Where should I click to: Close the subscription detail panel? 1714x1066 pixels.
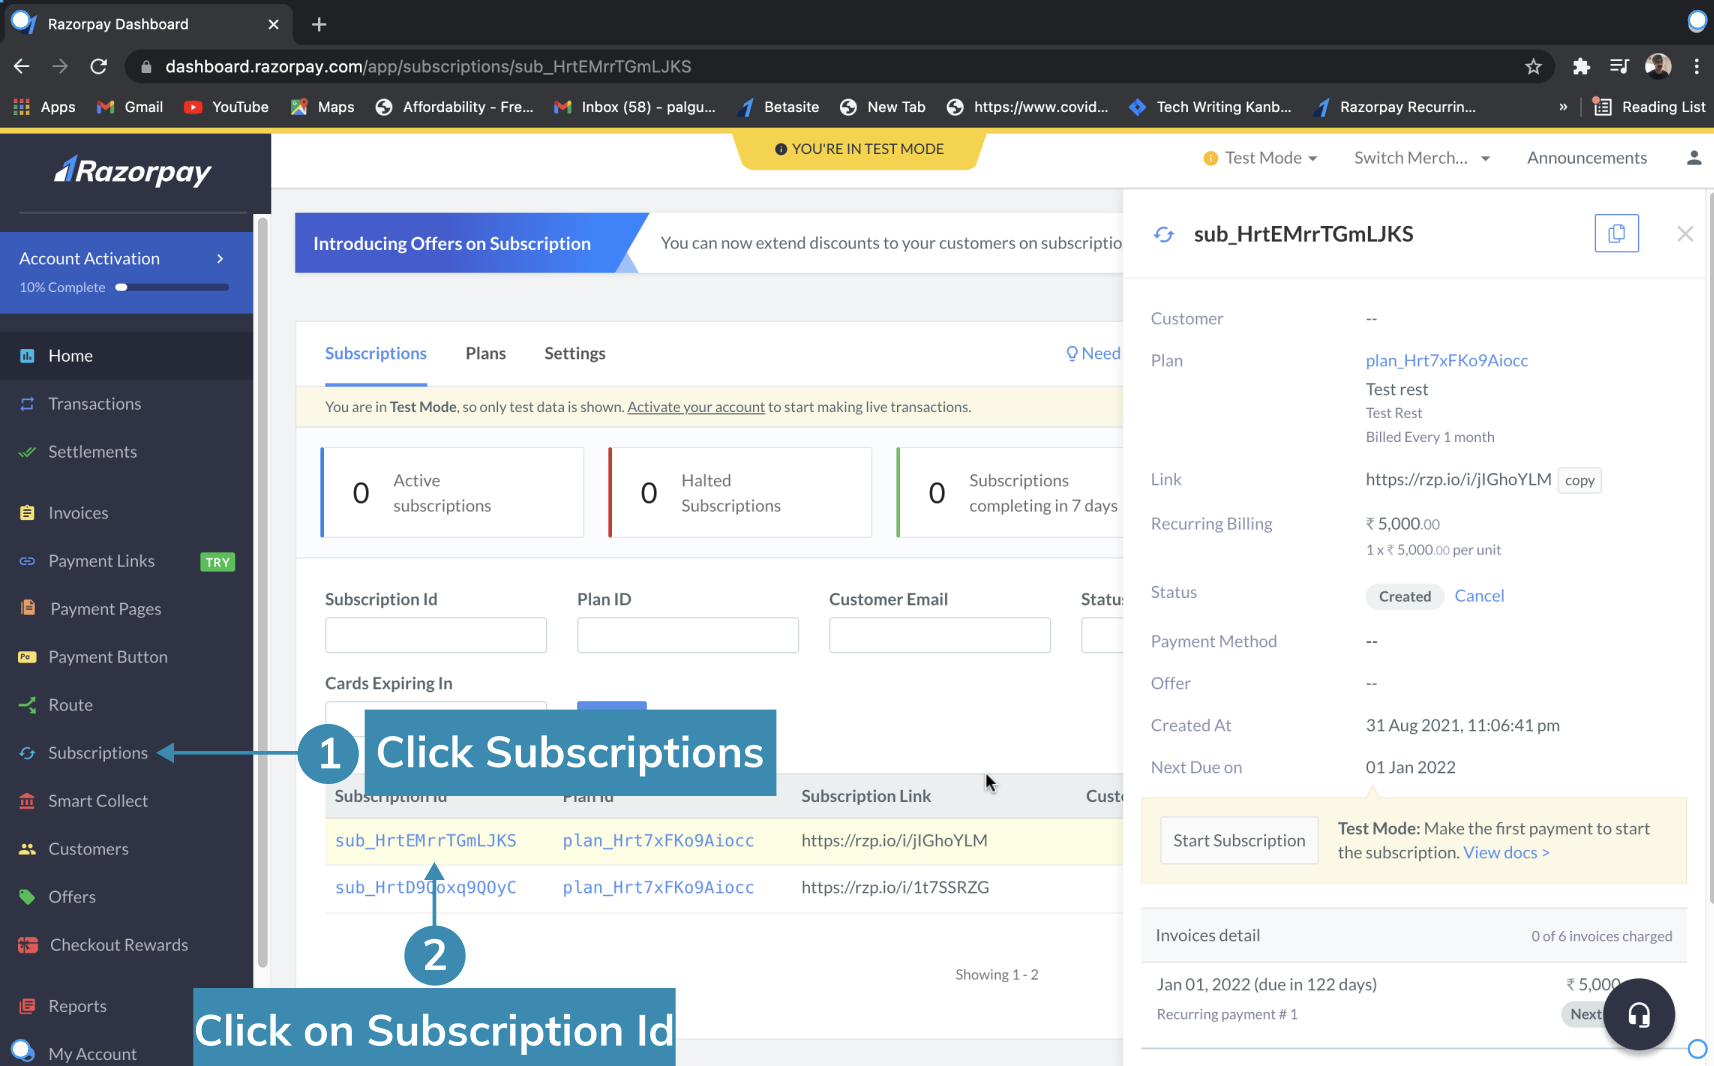(x=1685, y=234)
